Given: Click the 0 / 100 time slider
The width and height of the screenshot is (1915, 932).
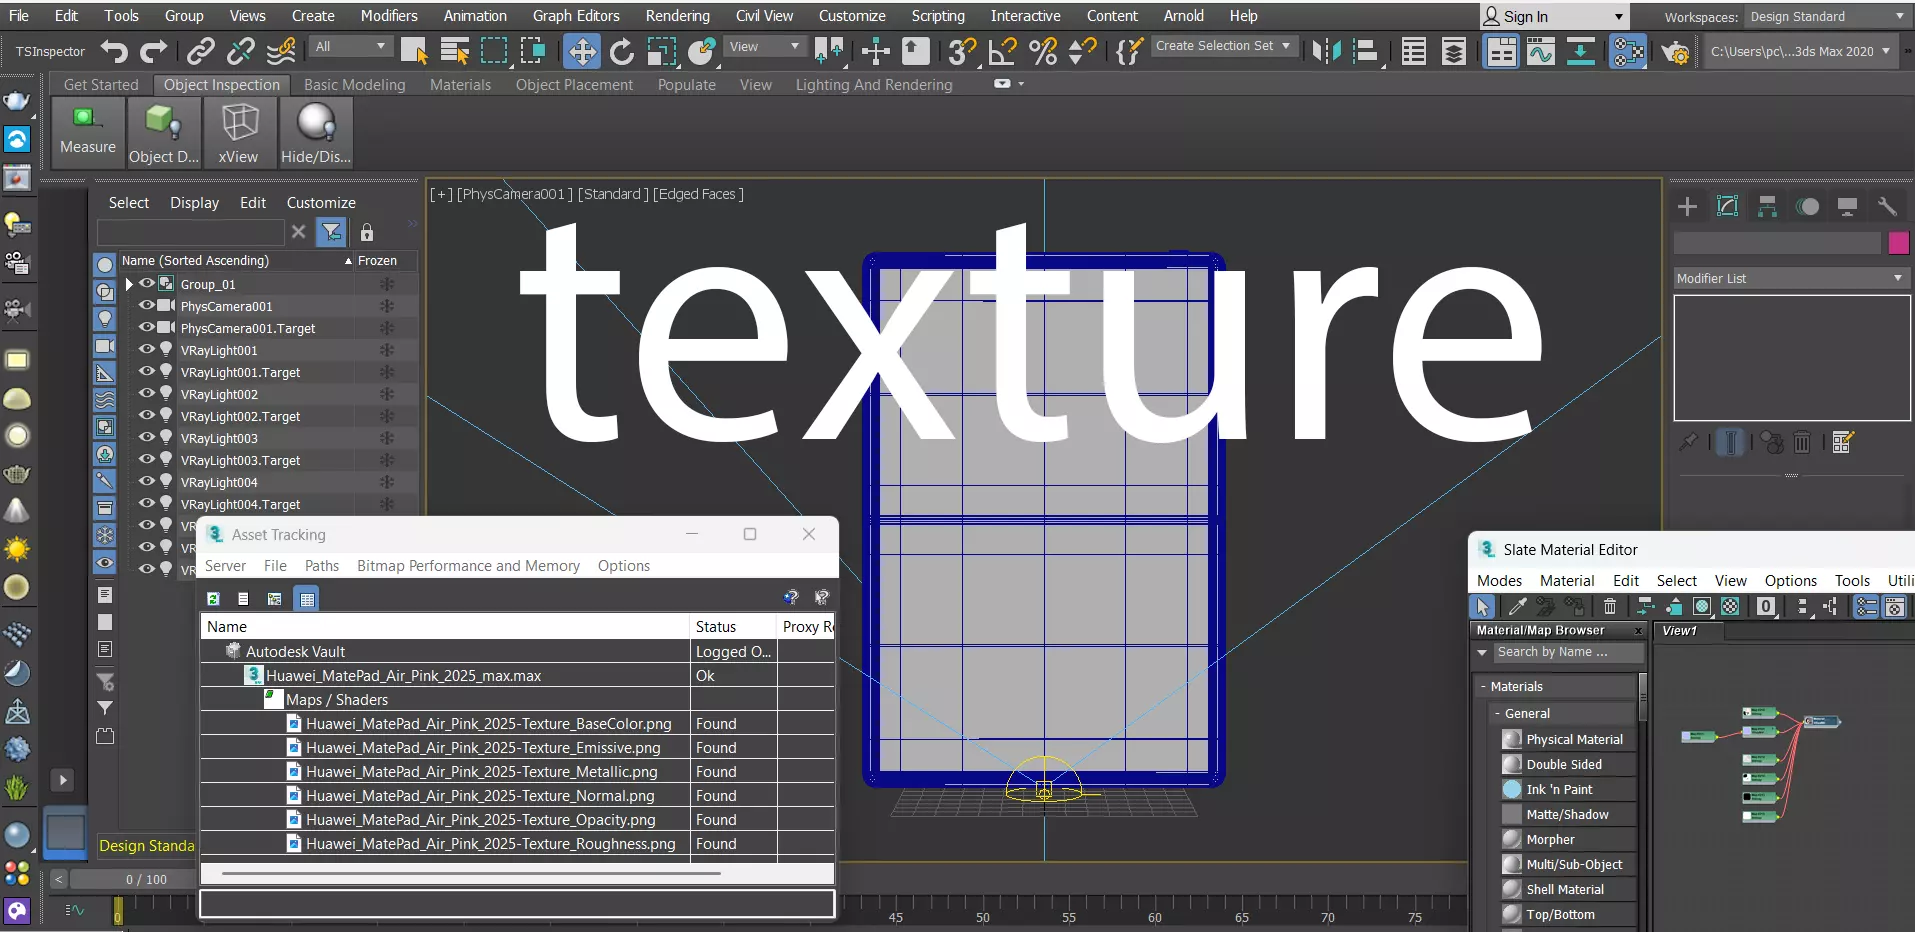Looking at the screenshot, I should coord(147,879).
